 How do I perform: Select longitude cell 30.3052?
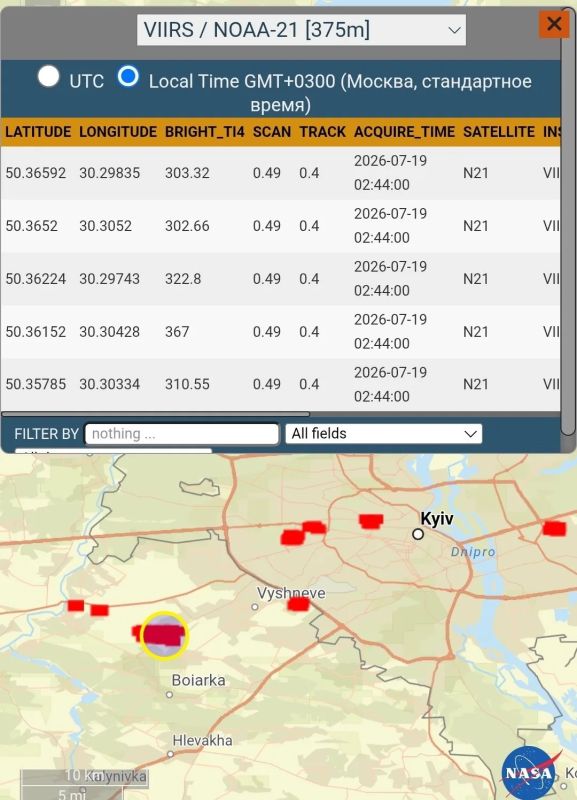coord(106,226)
